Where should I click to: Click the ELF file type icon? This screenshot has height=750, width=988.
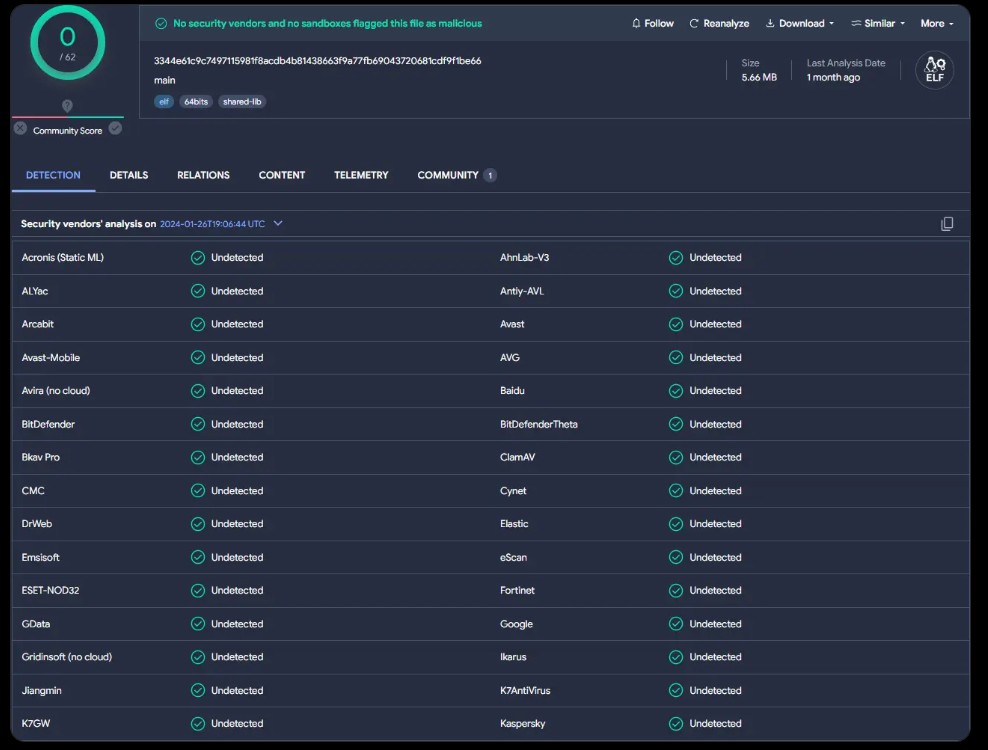934,70
